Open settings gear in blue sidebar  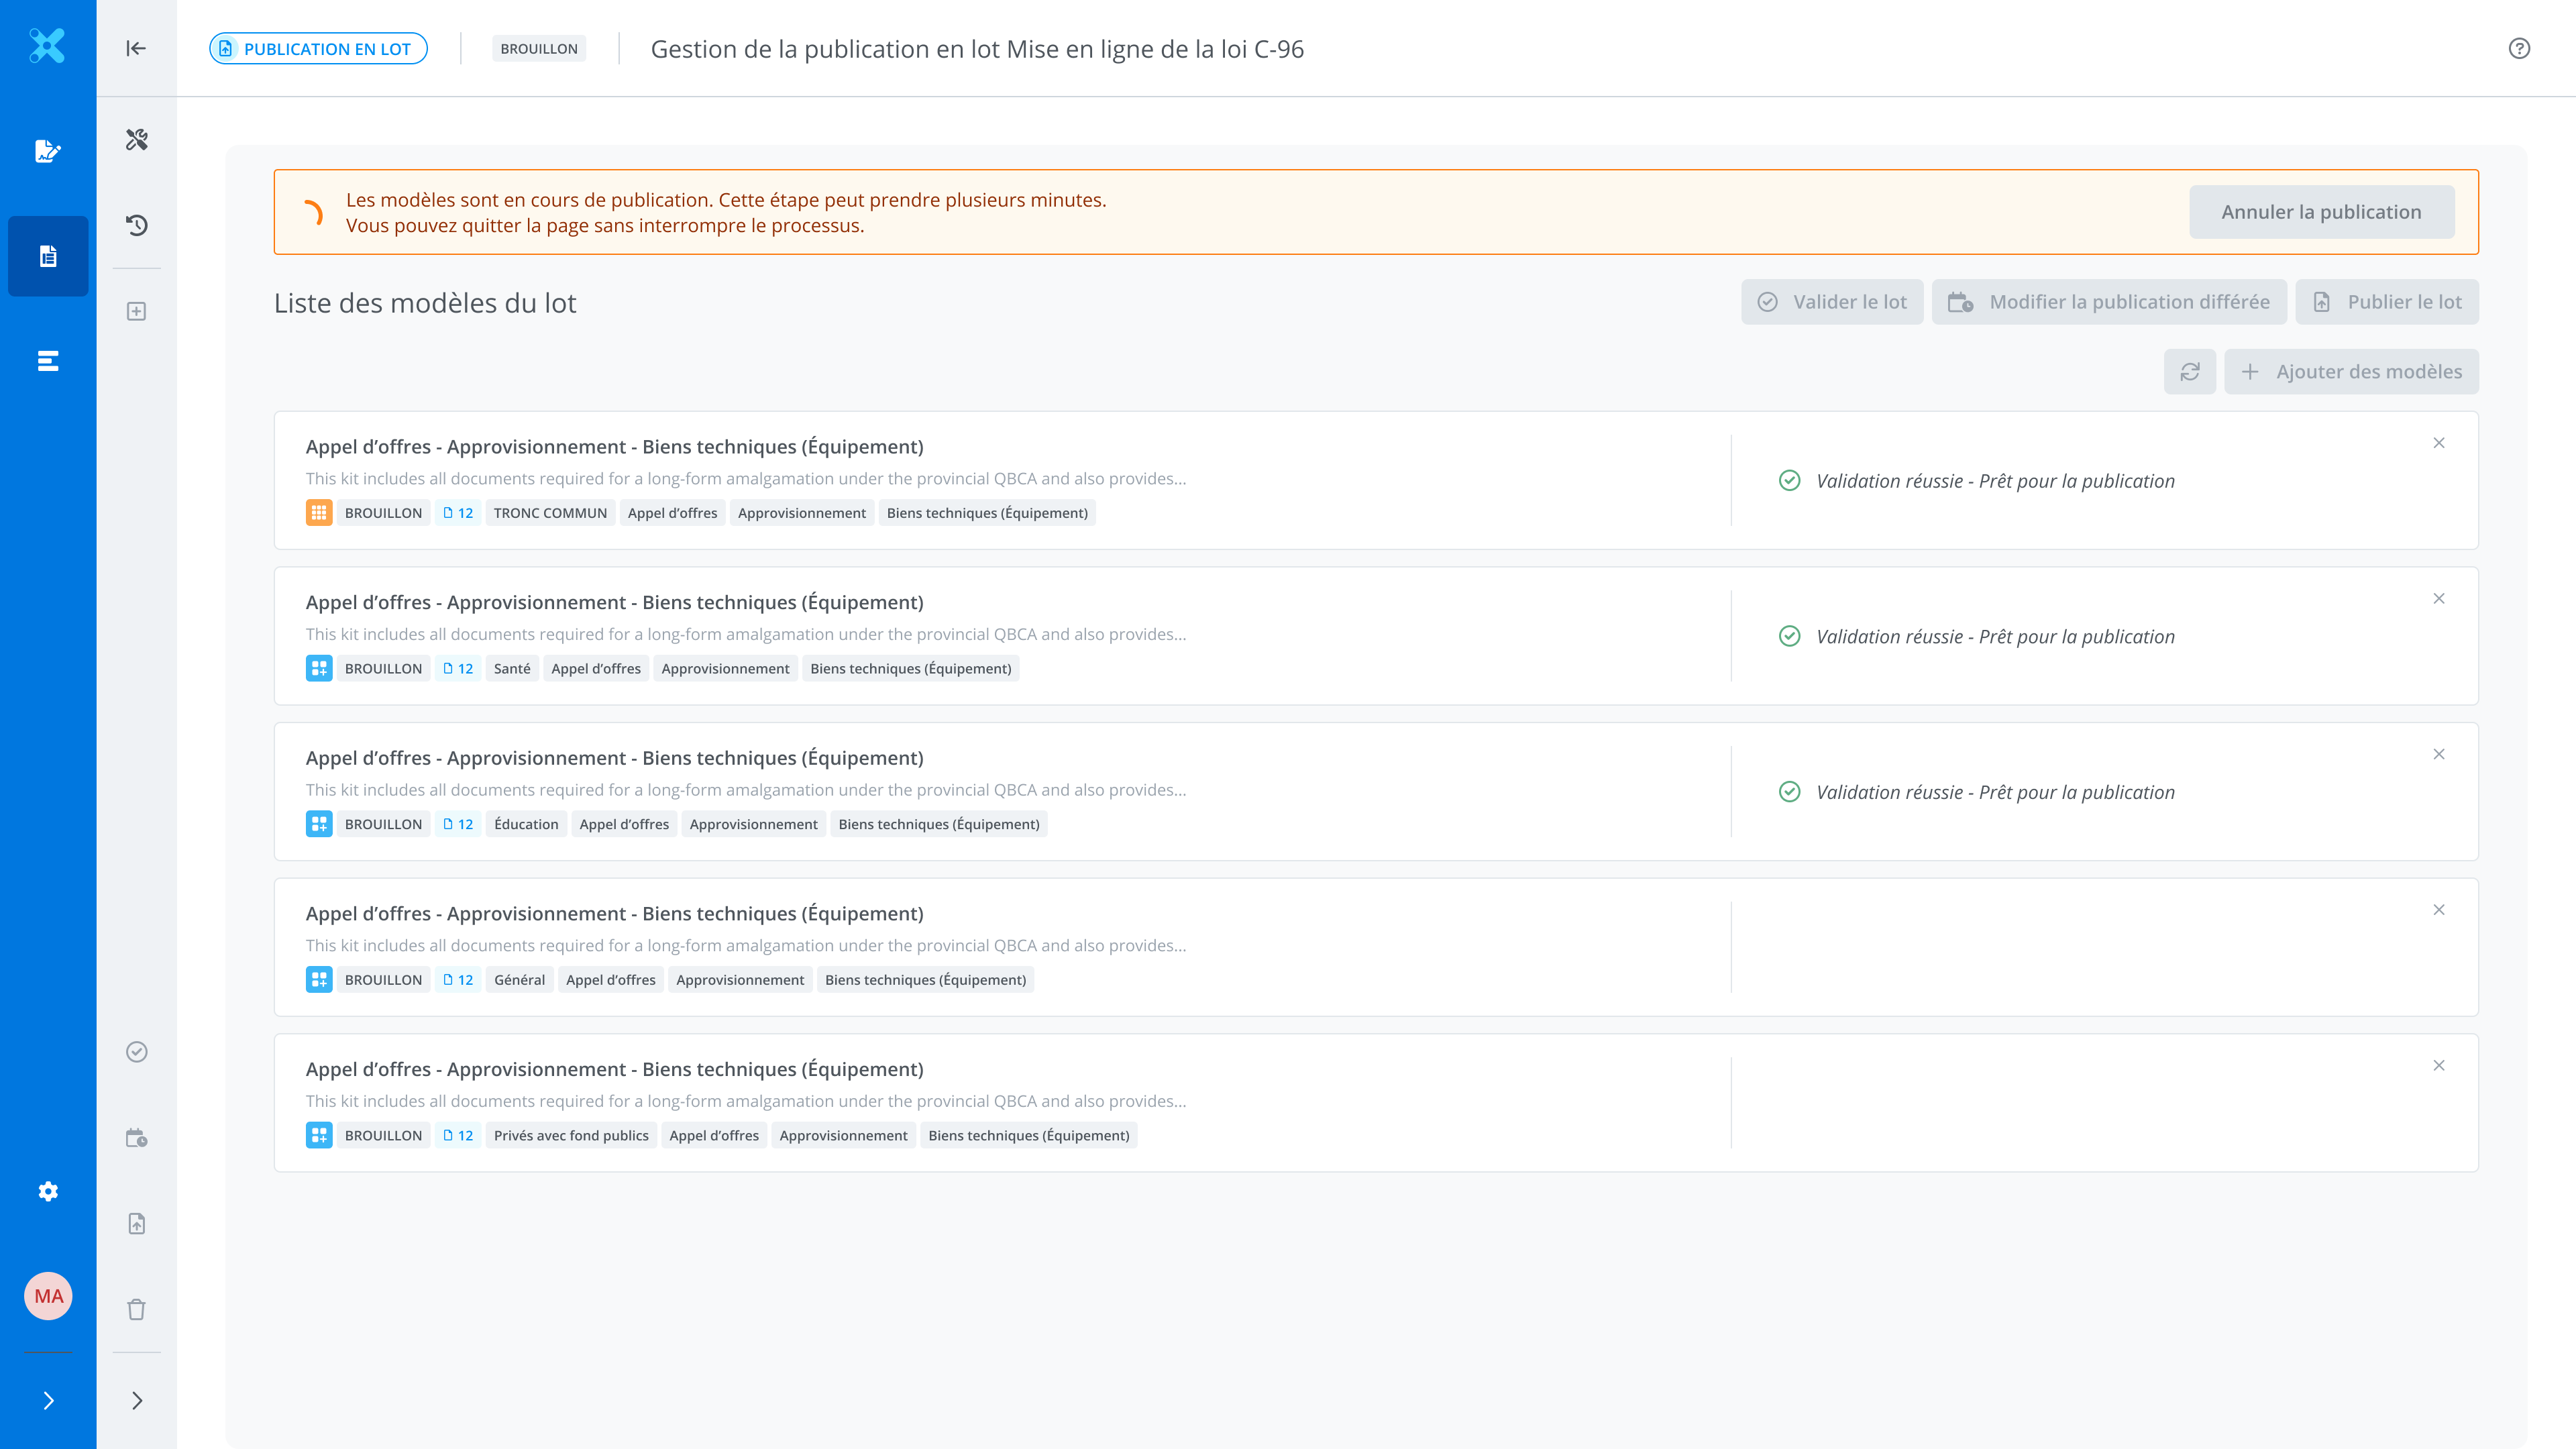[x=48, y=1191]
